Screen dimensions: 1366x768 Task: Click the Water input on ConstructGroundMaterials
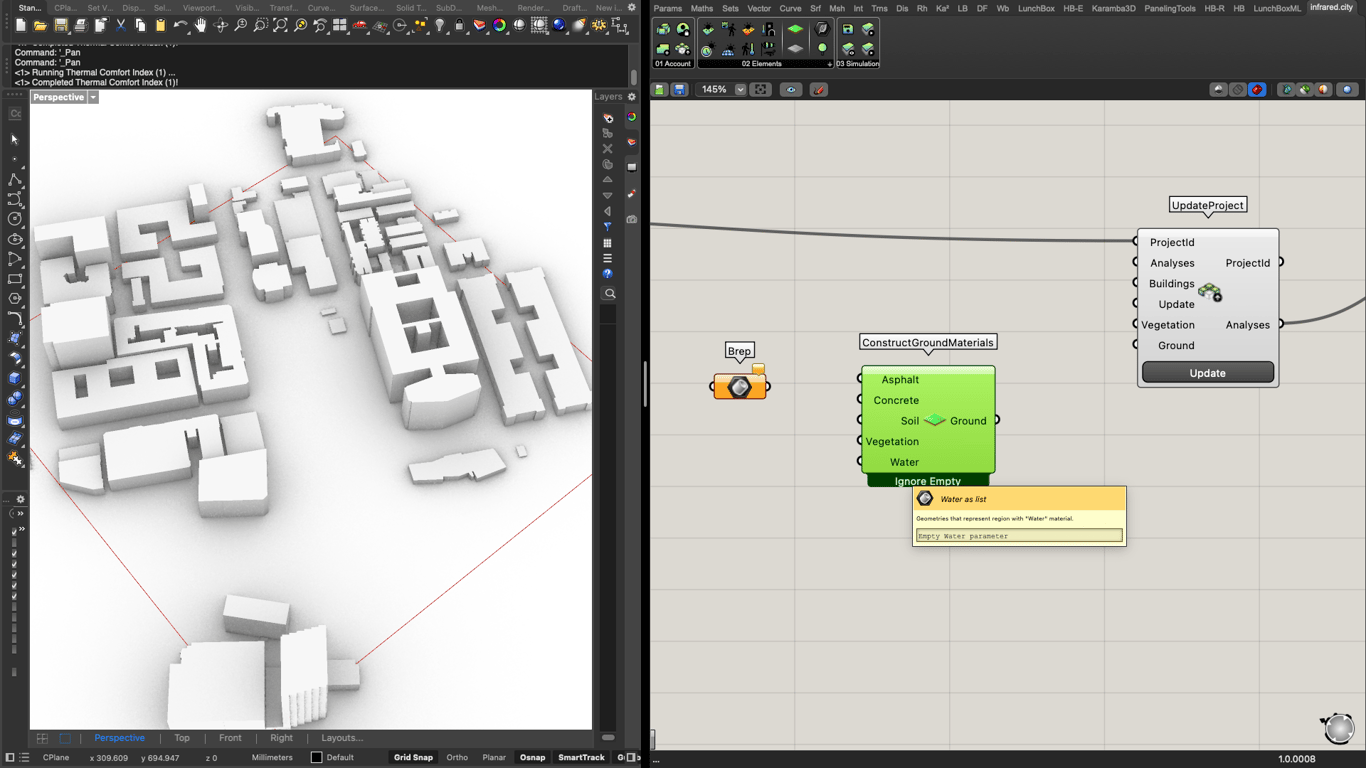click(x=904, y=462)
